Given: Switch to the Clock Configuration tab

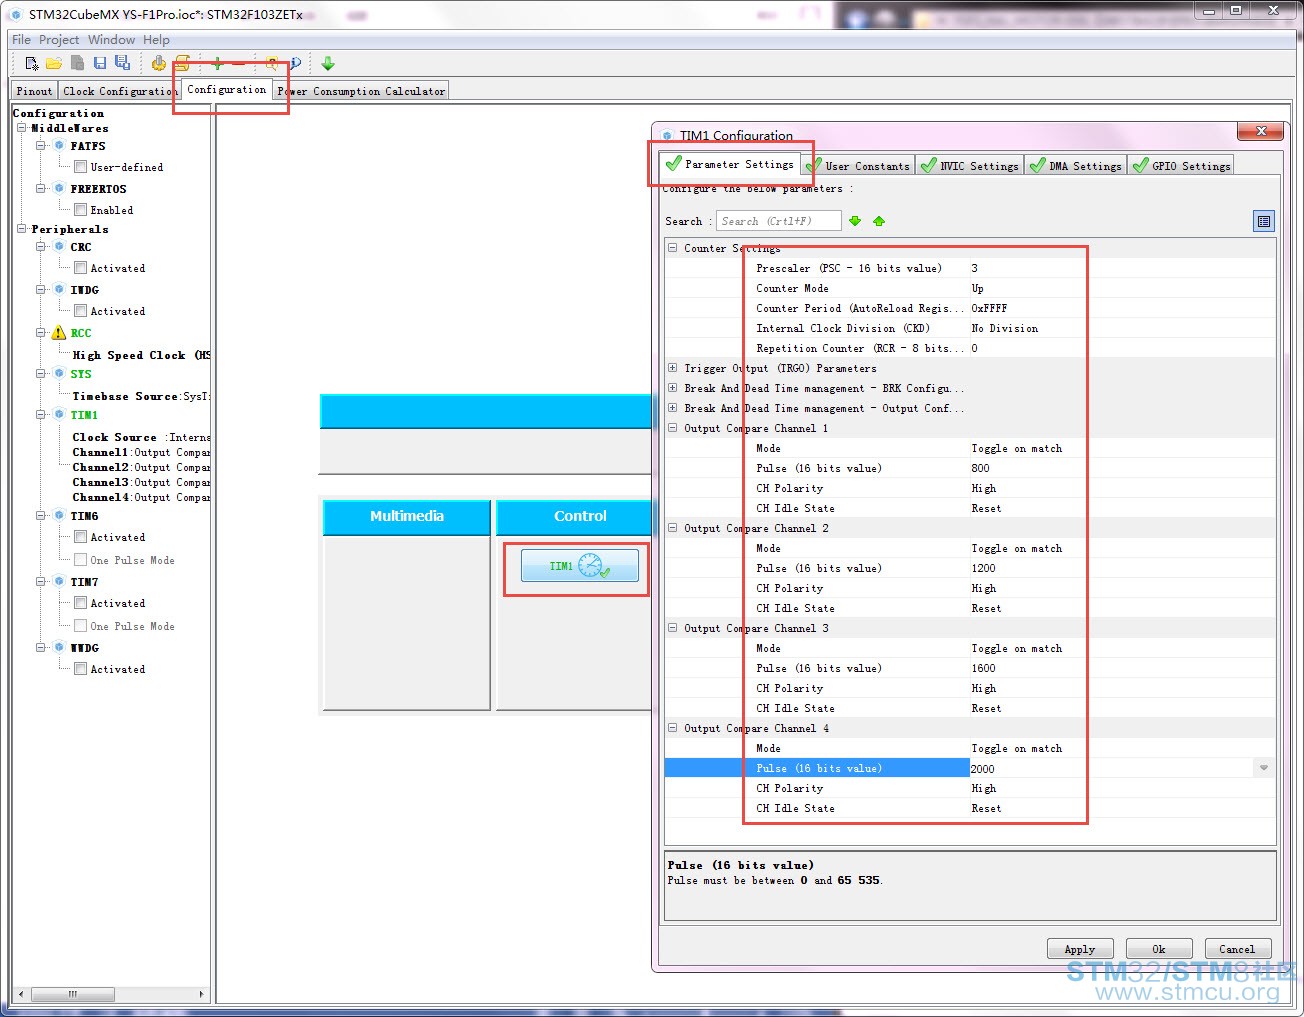Looking at the screenshot, I should (120, 91).
